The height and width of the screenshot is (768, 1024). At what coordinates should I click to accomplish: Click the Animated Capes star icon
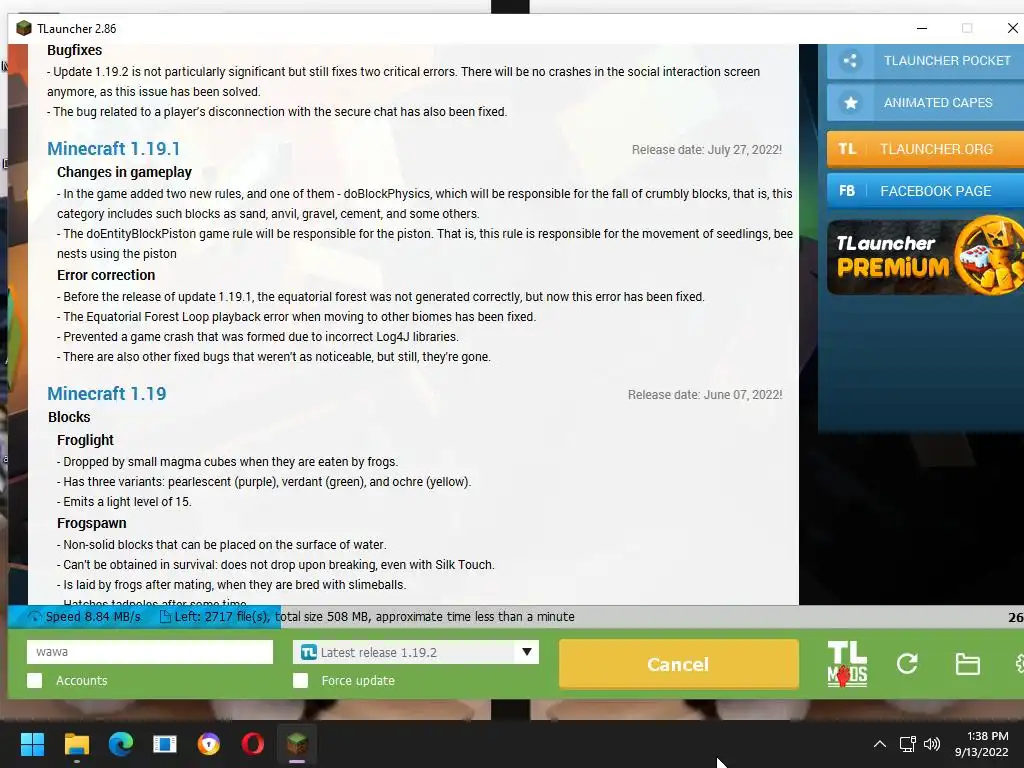(850, 103)
